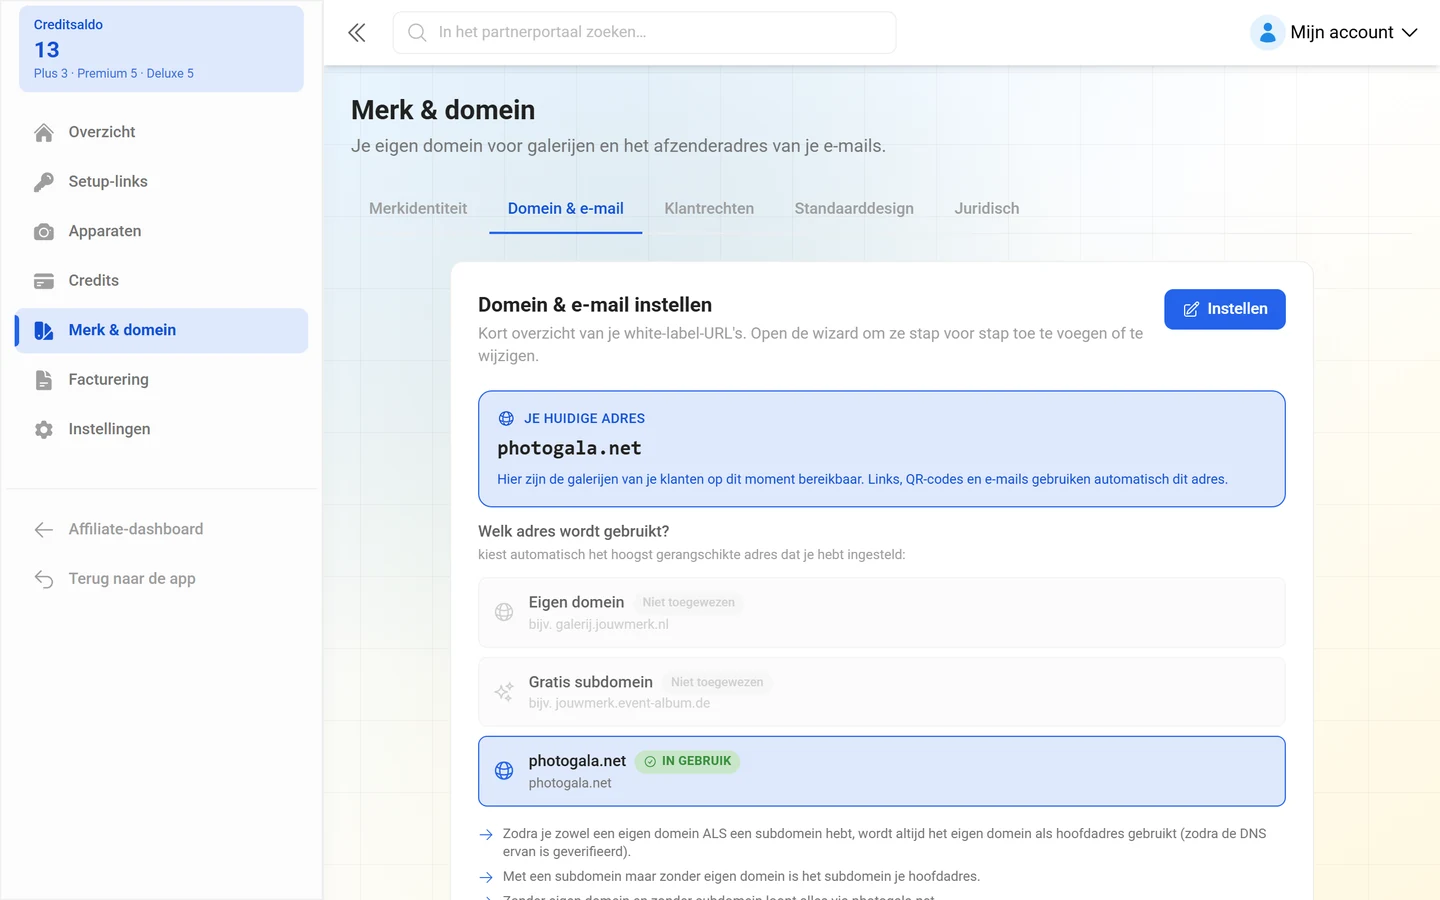The image size is (1440, 900).
Task: Click the Setup-links key icon
Action: [44, 182]
